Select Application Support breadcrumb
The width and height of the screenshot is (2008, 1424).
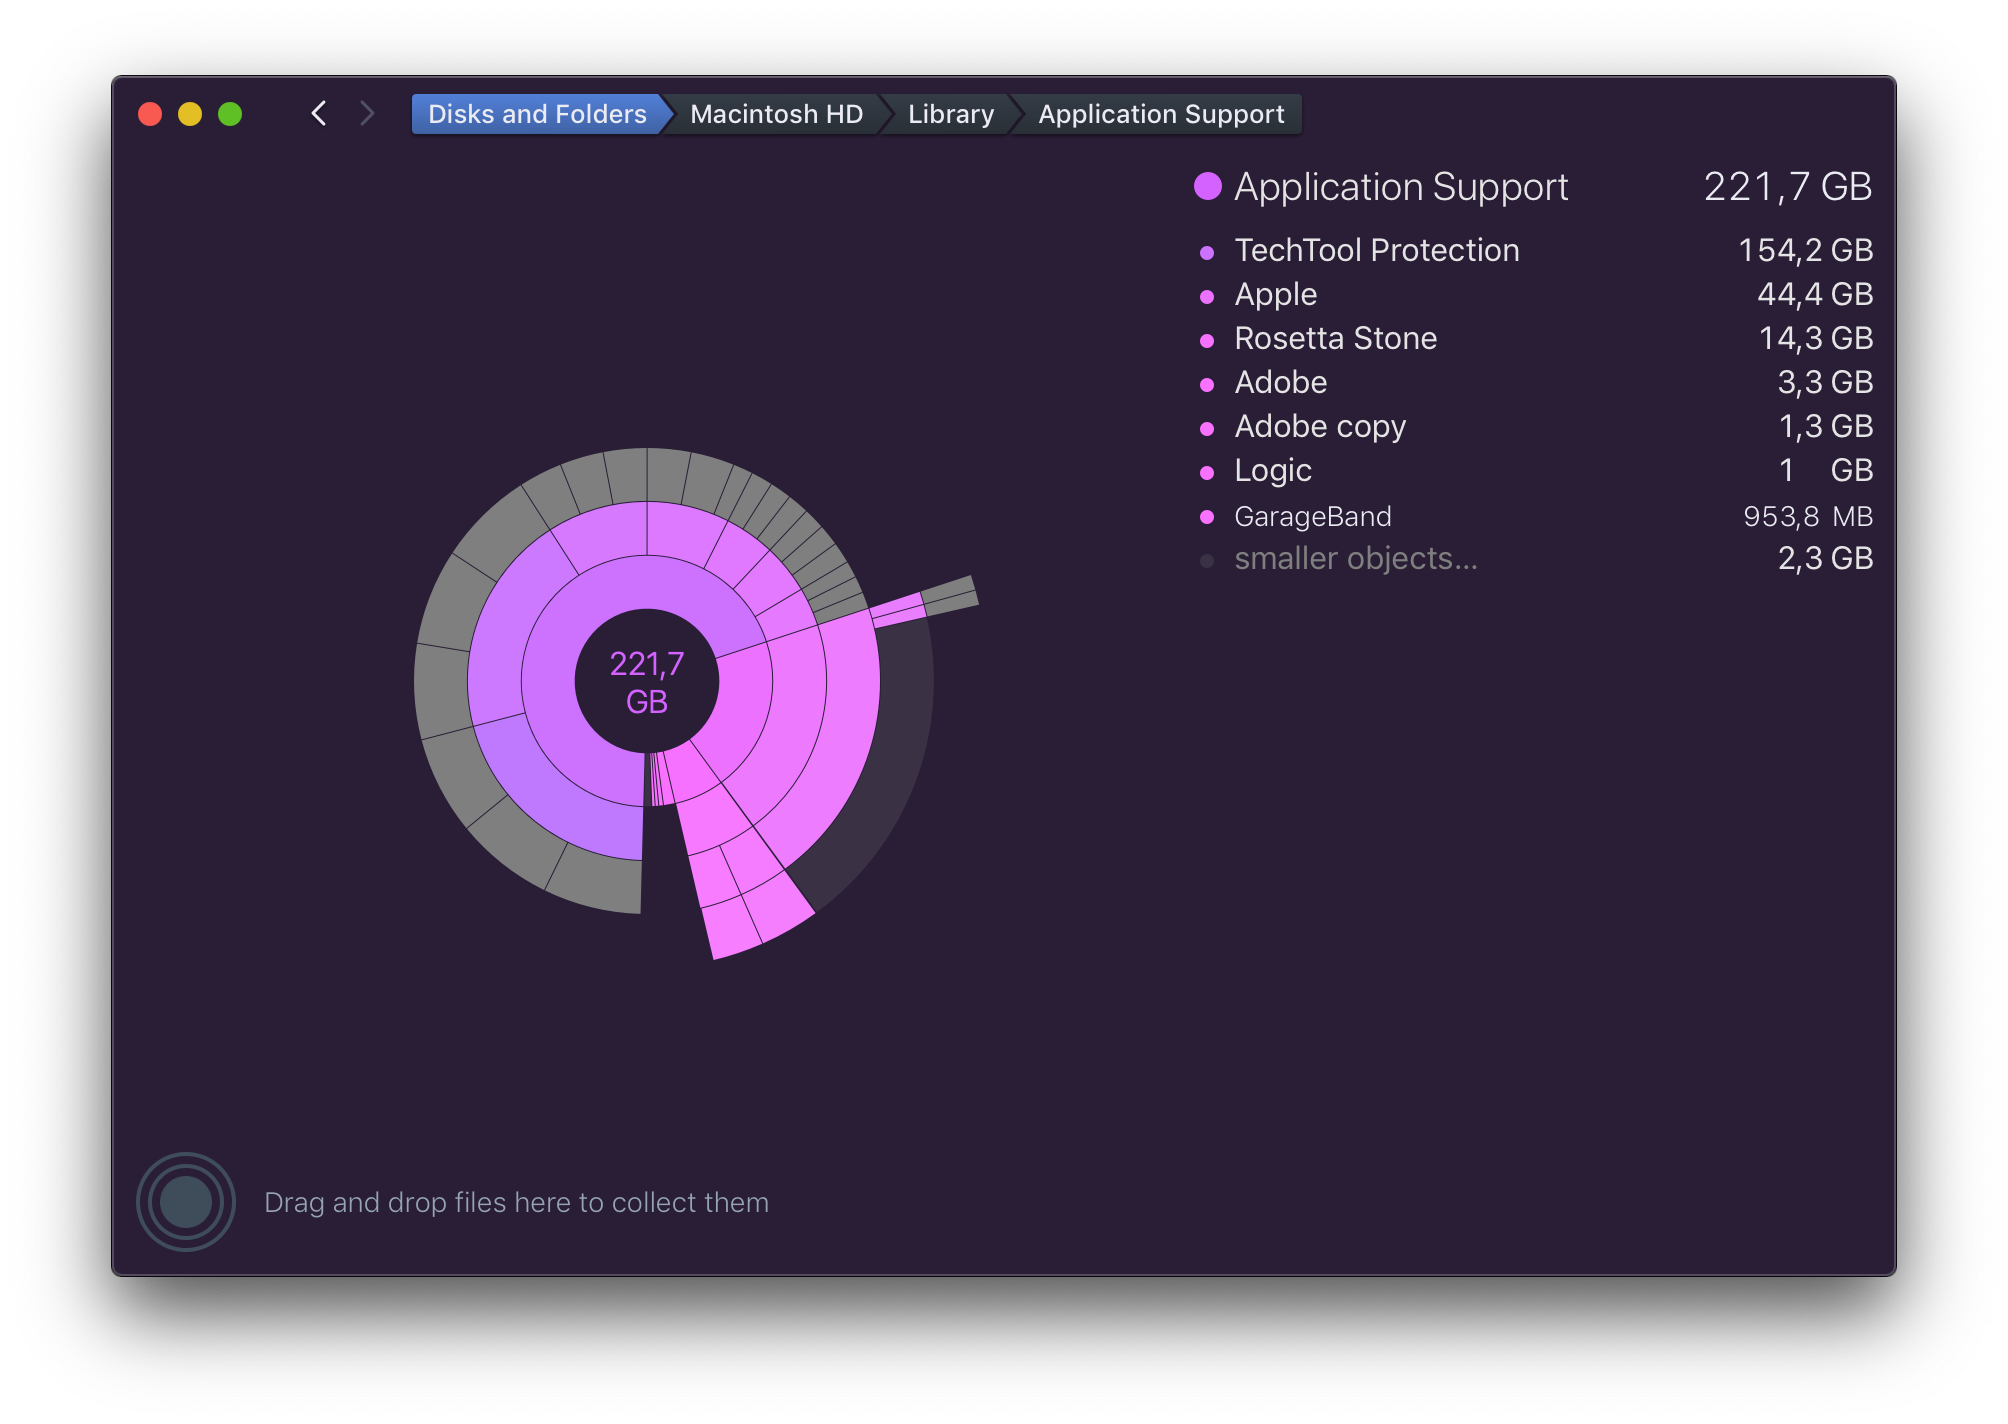[x=1161, y=114]
